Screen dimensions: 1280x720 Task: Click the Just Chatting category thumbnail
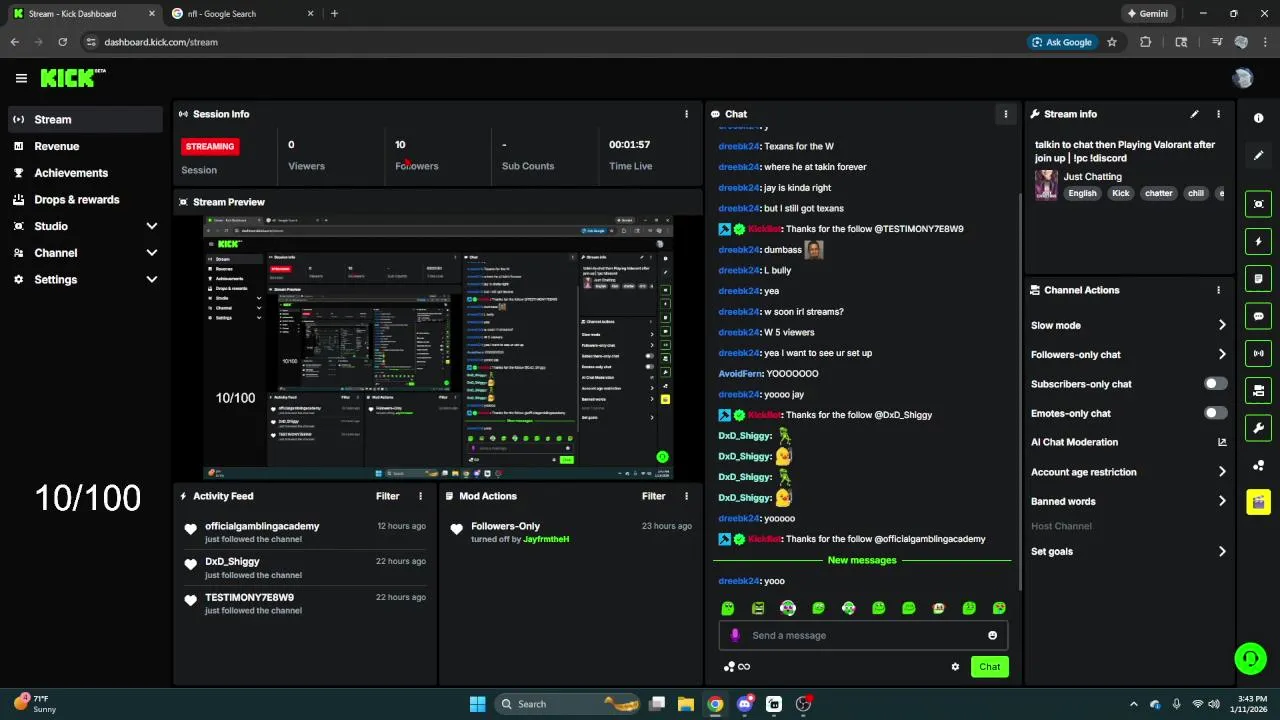click(1046, 185)
